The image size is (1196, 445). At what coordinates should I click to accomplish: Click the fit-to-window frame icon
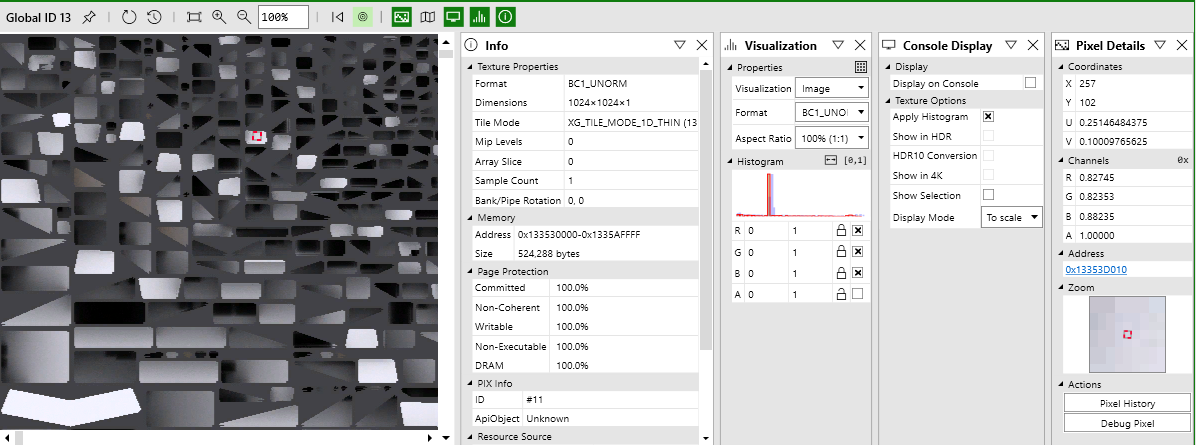(x=194, y=16)
